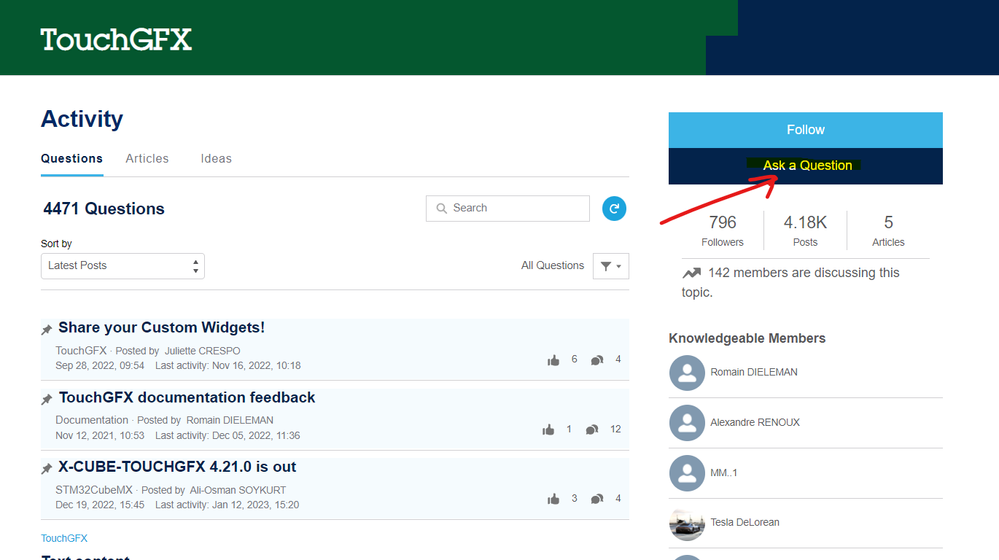Open TouchGFX documentation feedback post
This screenshot has width=999, height=560.
click(x=187, y=398)
